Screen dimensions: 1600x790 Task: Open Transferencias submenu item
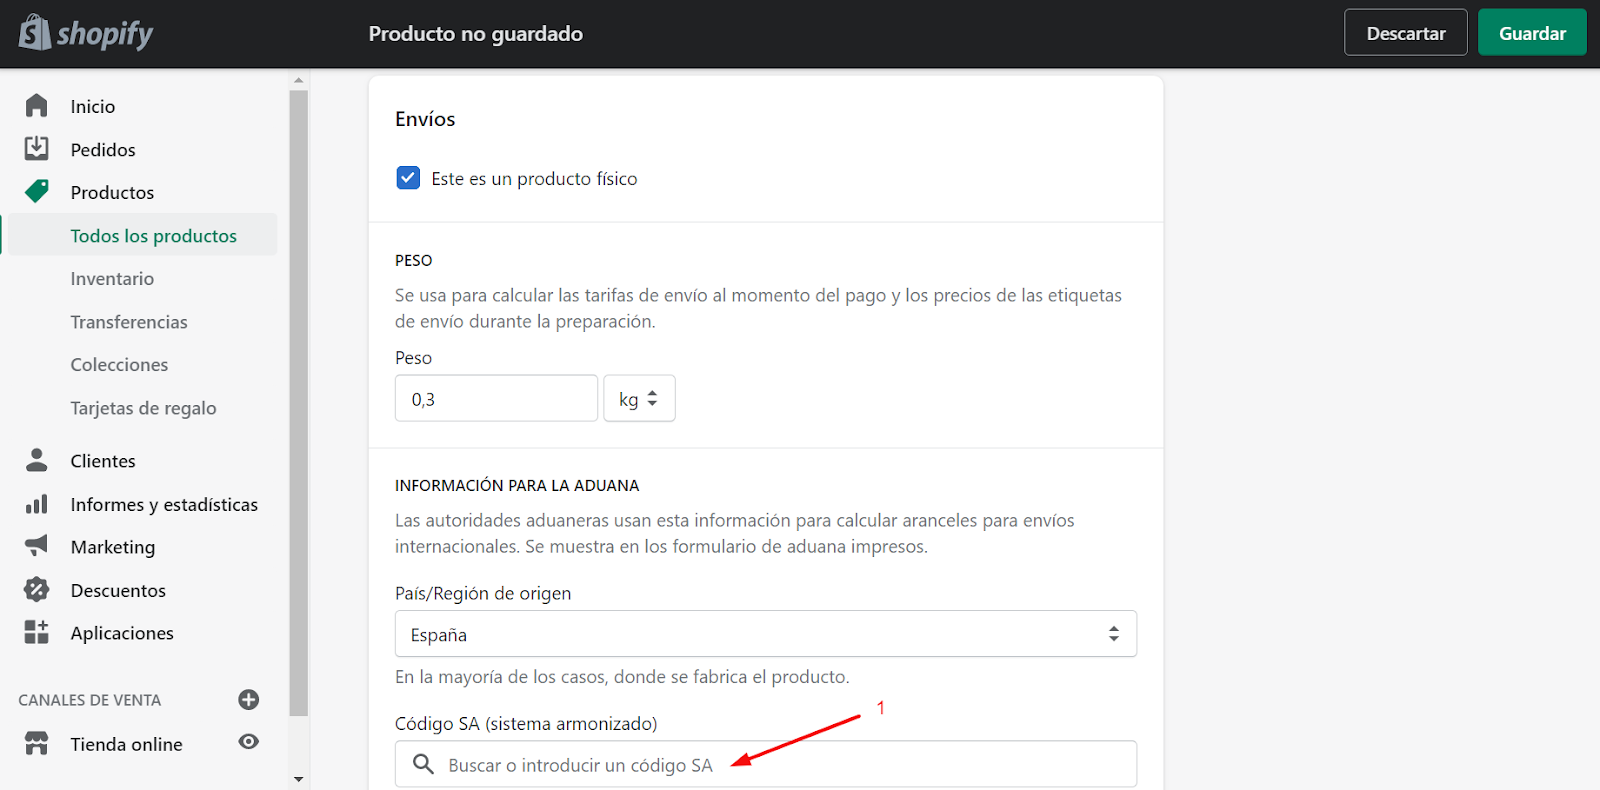(129, 321)
